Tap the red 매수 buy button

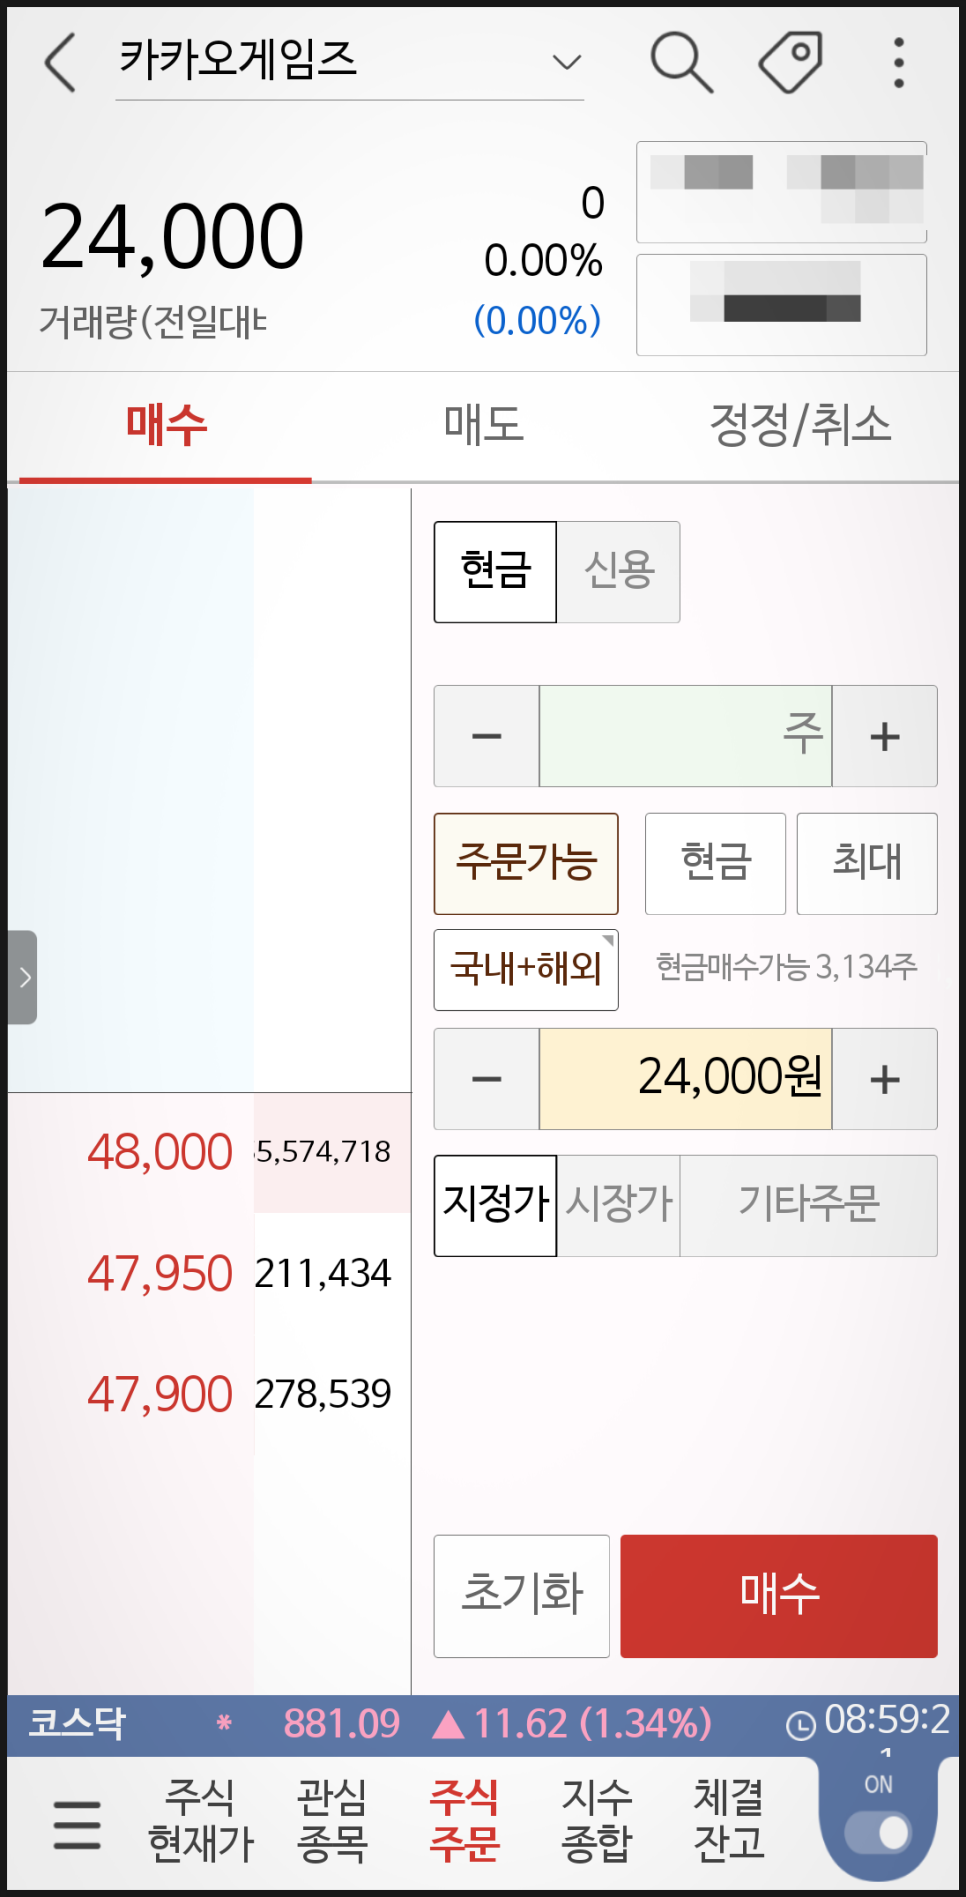[x=779, y=1596]
